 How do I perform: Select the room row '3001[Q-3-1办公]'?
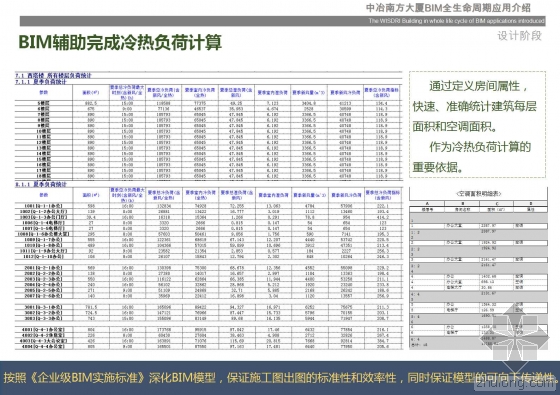(x=44, y=307)
